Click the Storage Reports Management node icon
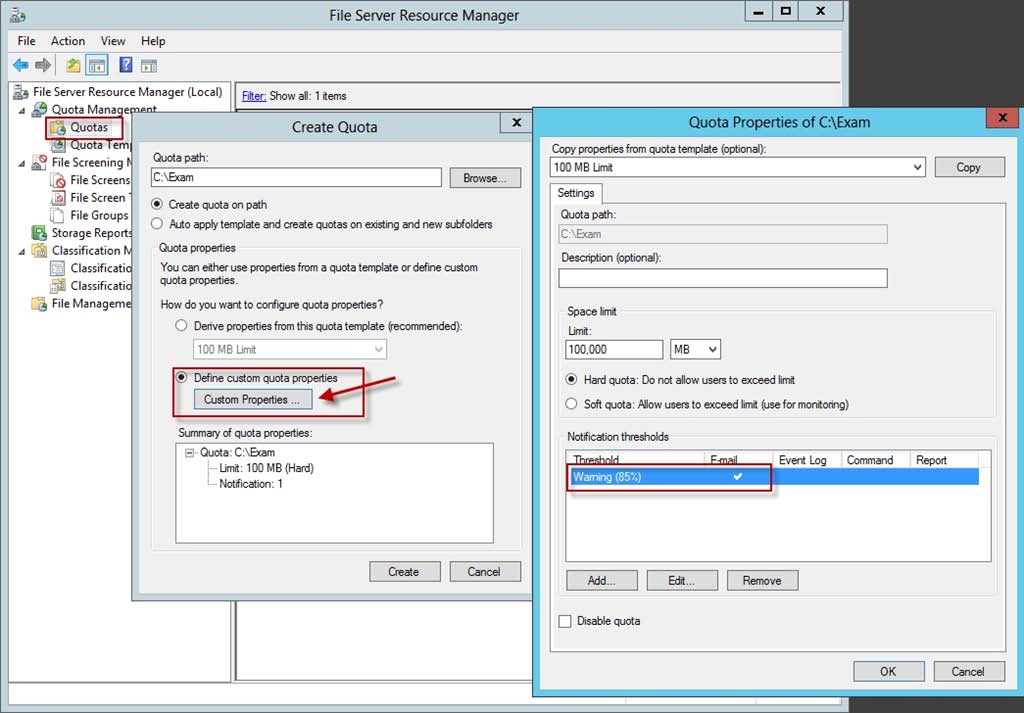1024x713 pixels. [40, 232]
